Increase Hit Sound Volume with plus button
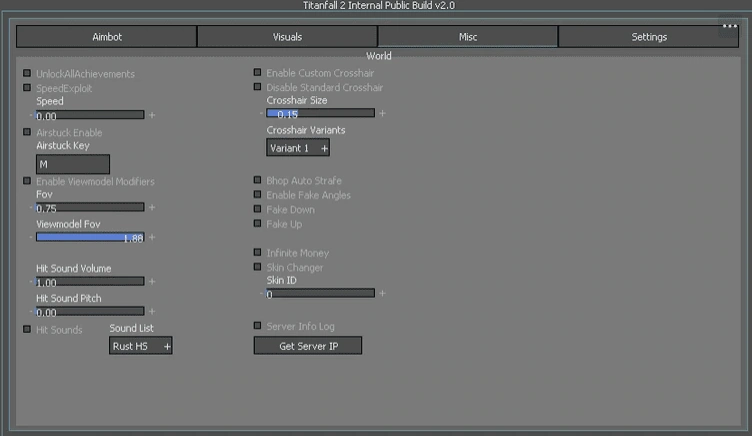The width and height of the screenshot is (752, 436). [152, 282]
